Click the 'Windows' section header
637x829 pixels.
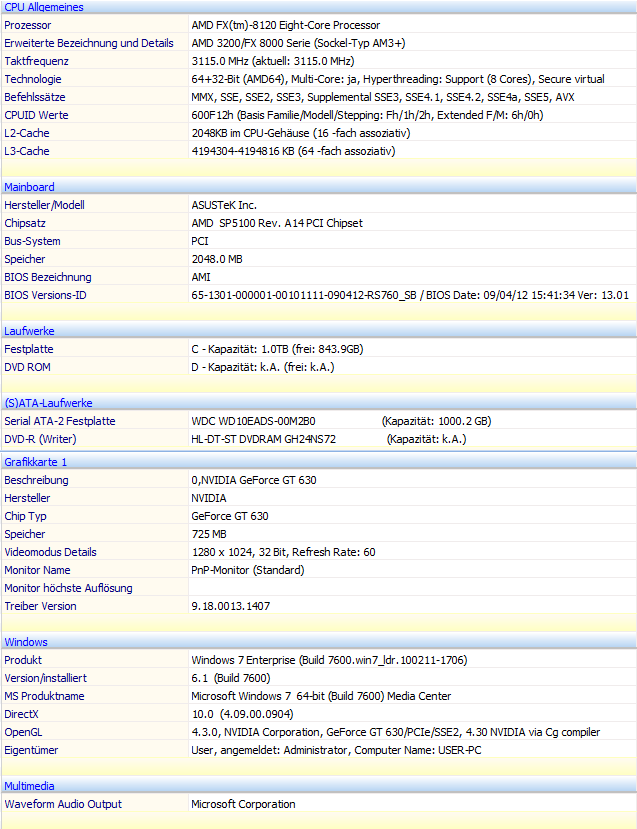tap(26, 641)
